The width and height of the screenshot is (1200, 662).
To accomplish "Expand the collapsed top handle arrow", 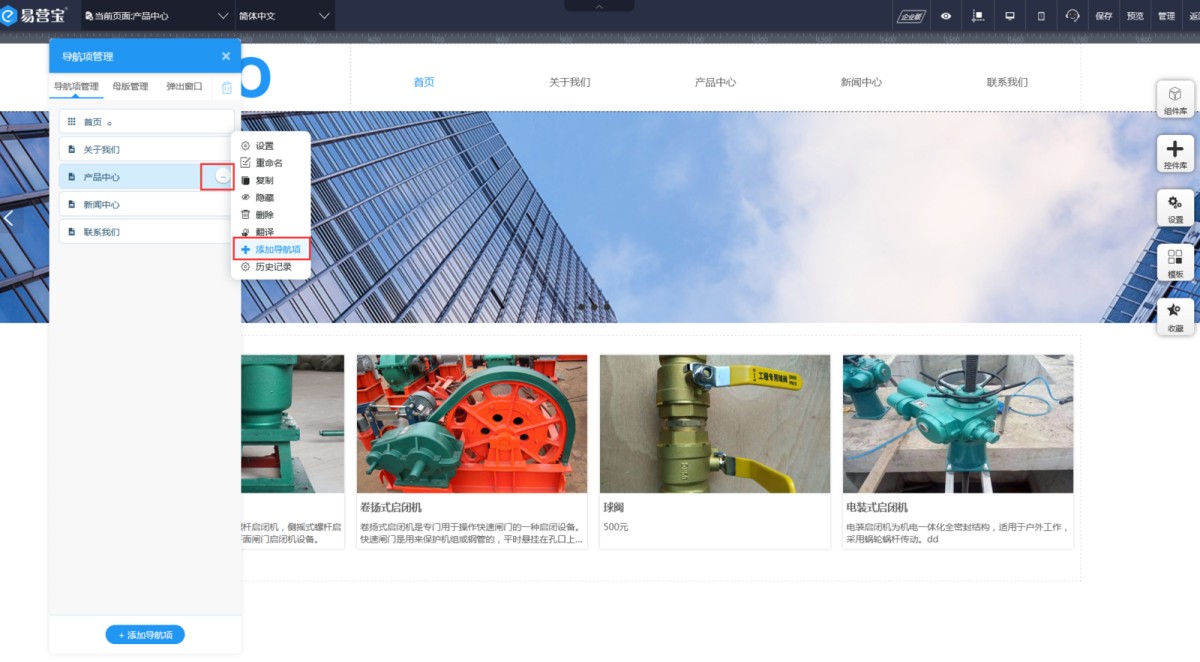I will [599, 6].
